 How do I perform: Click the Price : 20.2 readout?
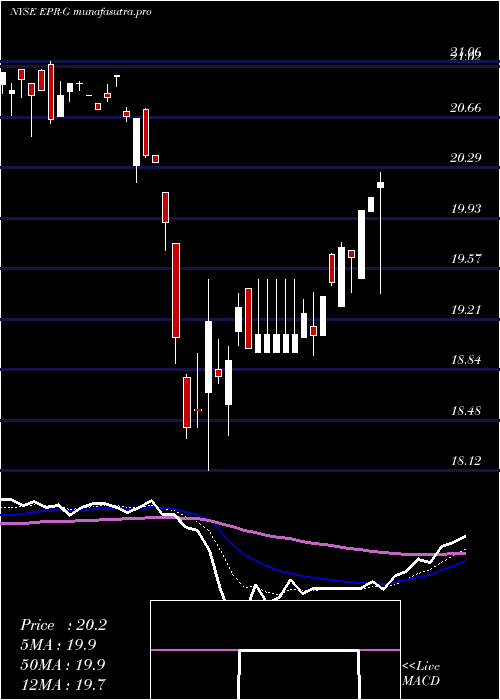[63, 625]
